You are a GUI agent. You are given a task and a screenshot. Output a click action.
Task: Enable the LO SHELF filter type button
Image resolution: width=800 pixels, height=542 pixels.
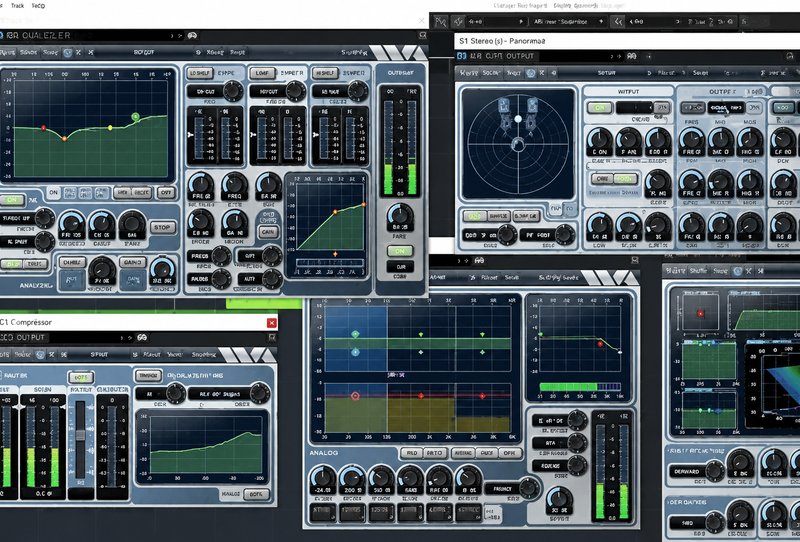(x=199, y=73)
